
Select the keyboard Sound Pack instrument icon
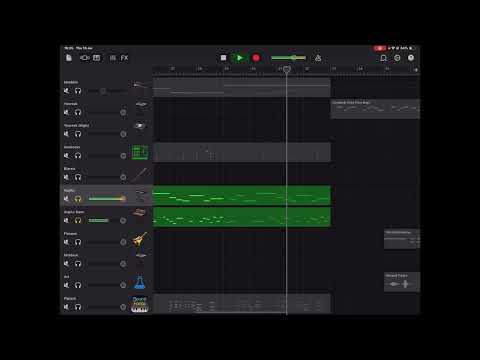click(140, 304)
